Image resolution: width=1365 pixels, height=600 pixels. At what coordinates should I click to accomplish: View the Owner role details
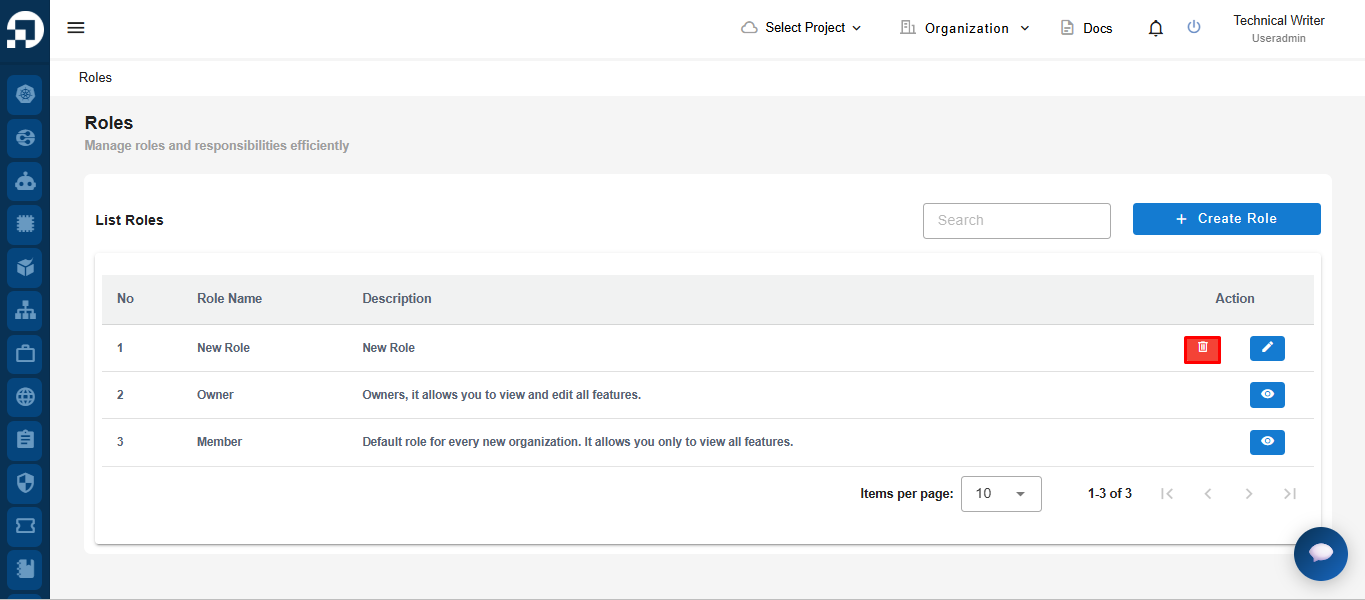click(1267, 395)
